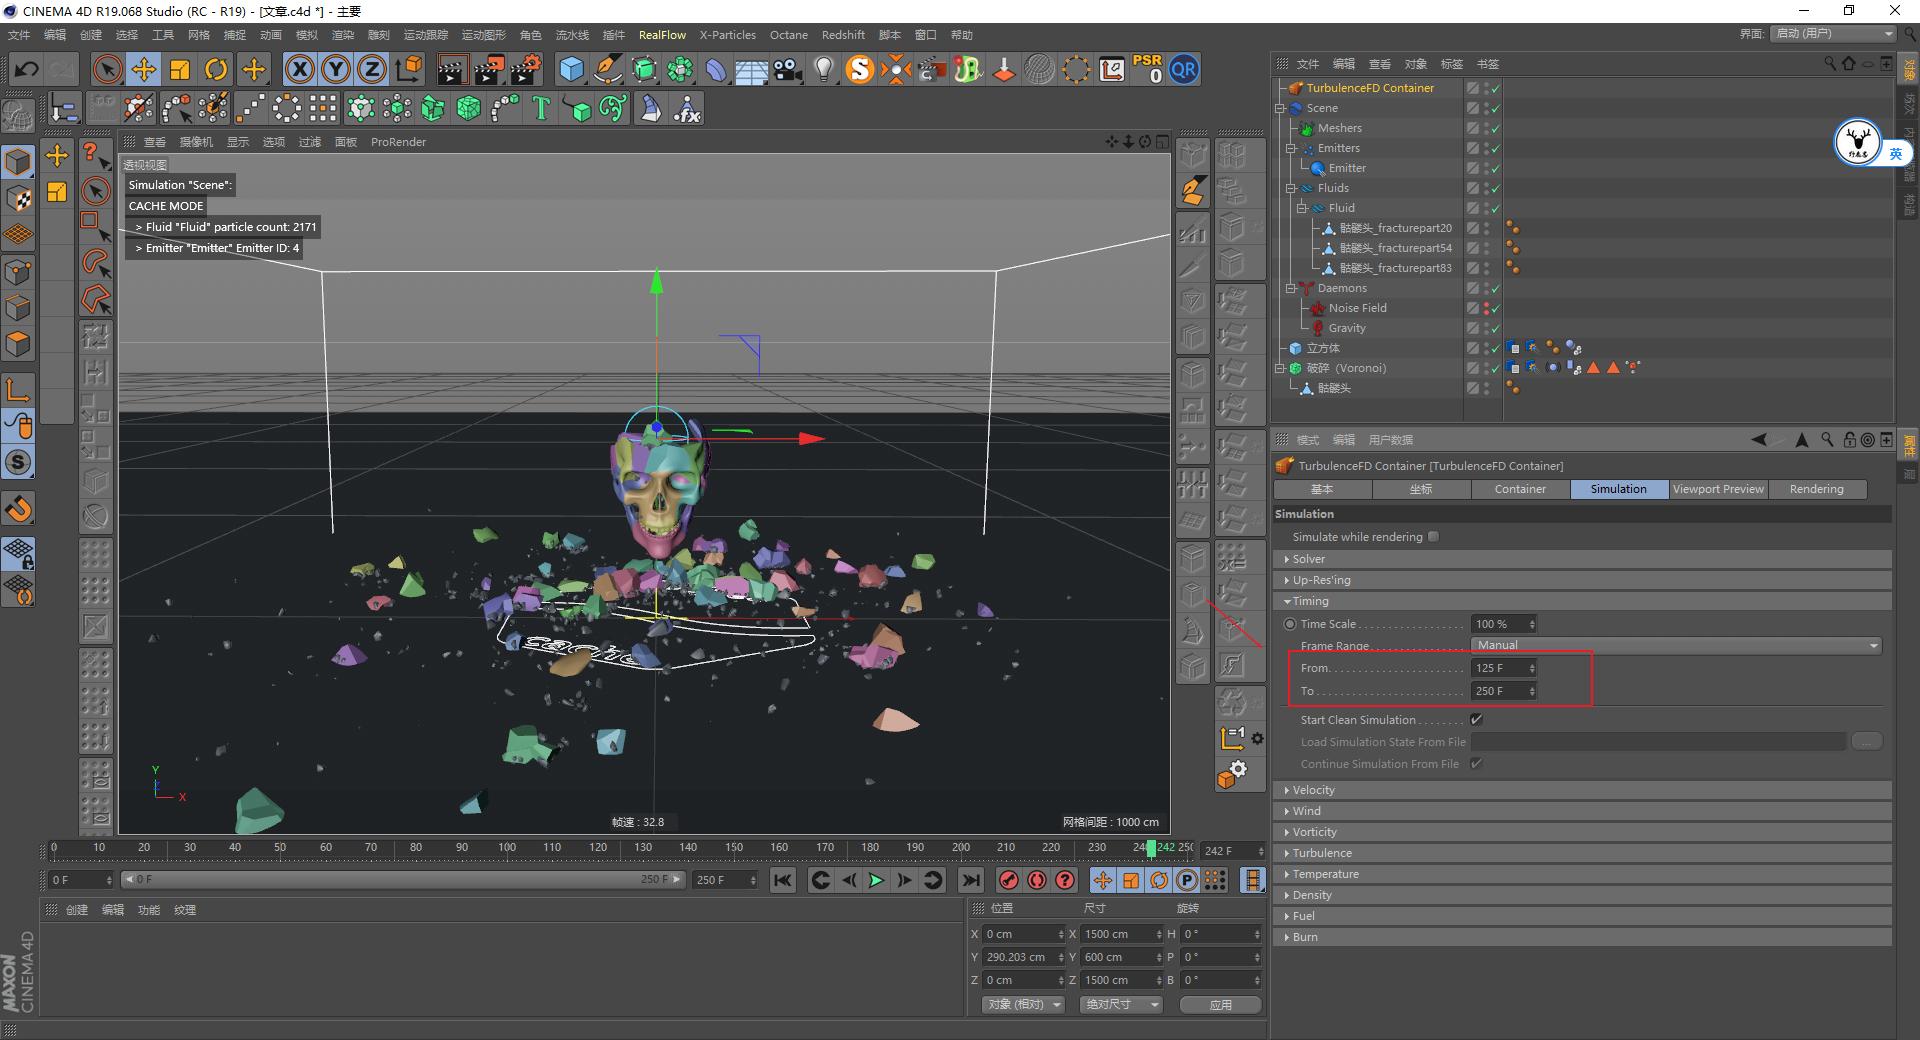Image resolution: width=1920 pixels, height=1040 pixels.
Task: Click the From field showing 125 F
Action: tap(1497, 667)
